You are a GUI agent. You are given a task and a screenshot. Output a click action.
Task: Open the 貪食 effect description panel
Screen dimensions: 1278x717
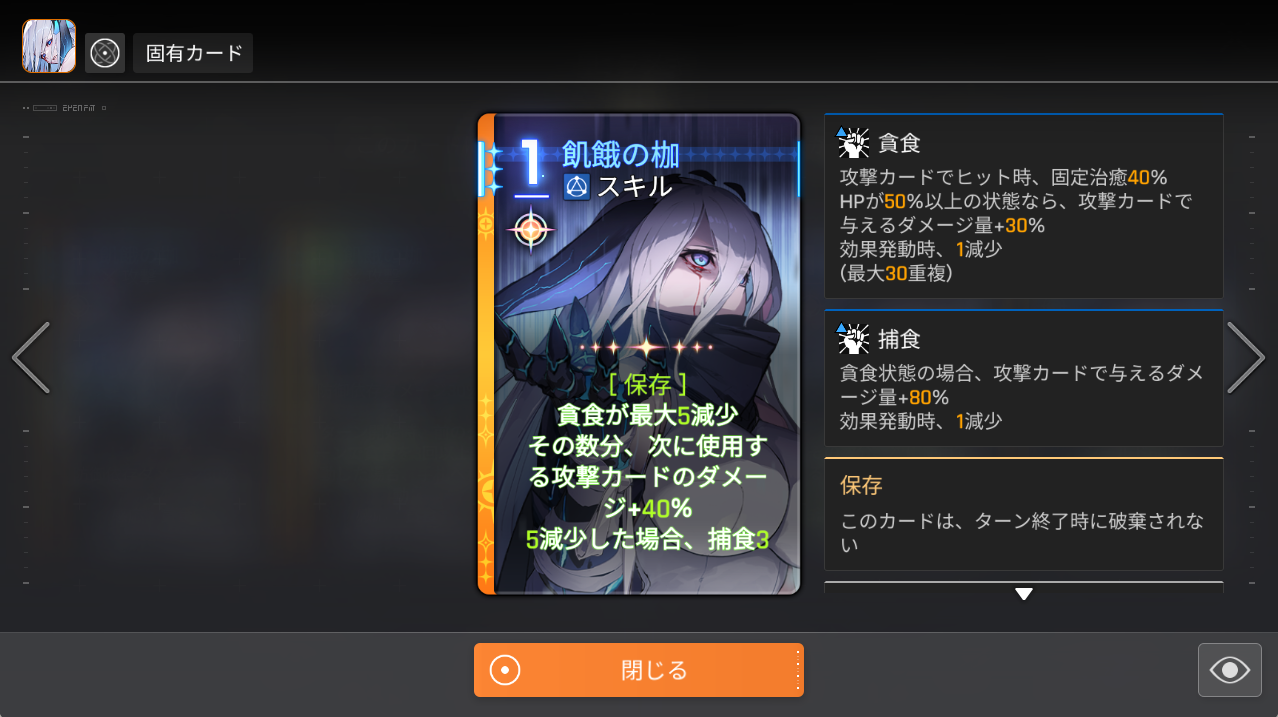pos(1024,206)
